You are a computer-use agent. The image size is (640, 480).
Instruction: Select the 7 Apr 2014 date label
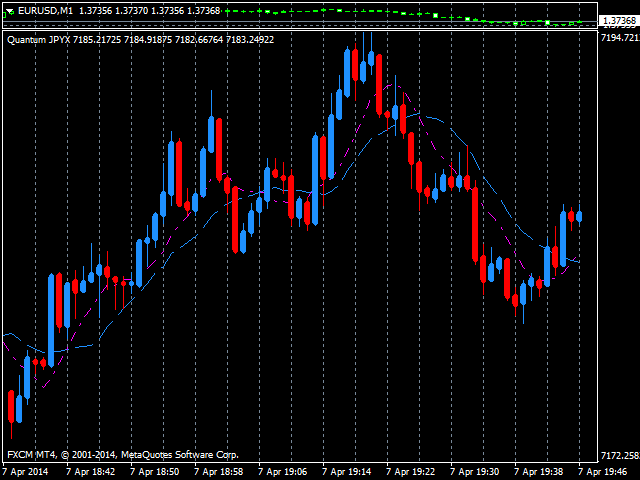25,471
